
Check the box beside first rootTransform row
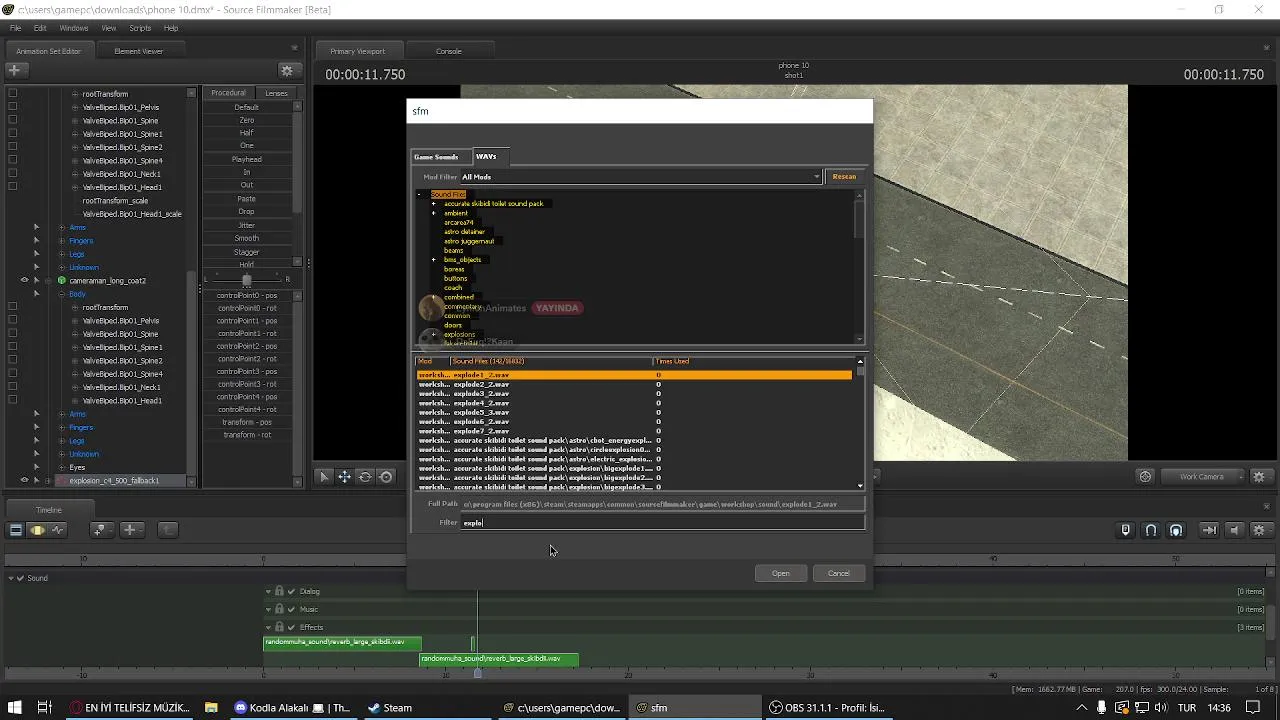[12, 94]
